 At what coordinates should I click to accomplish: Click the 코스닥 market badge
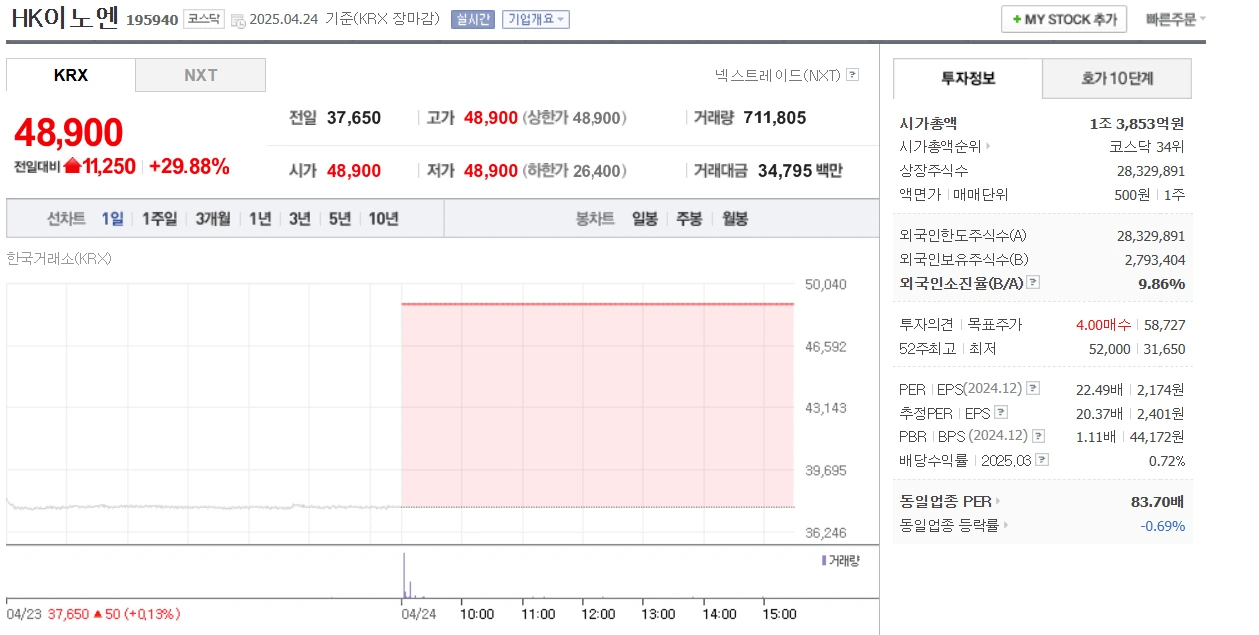tap(204, 19)
